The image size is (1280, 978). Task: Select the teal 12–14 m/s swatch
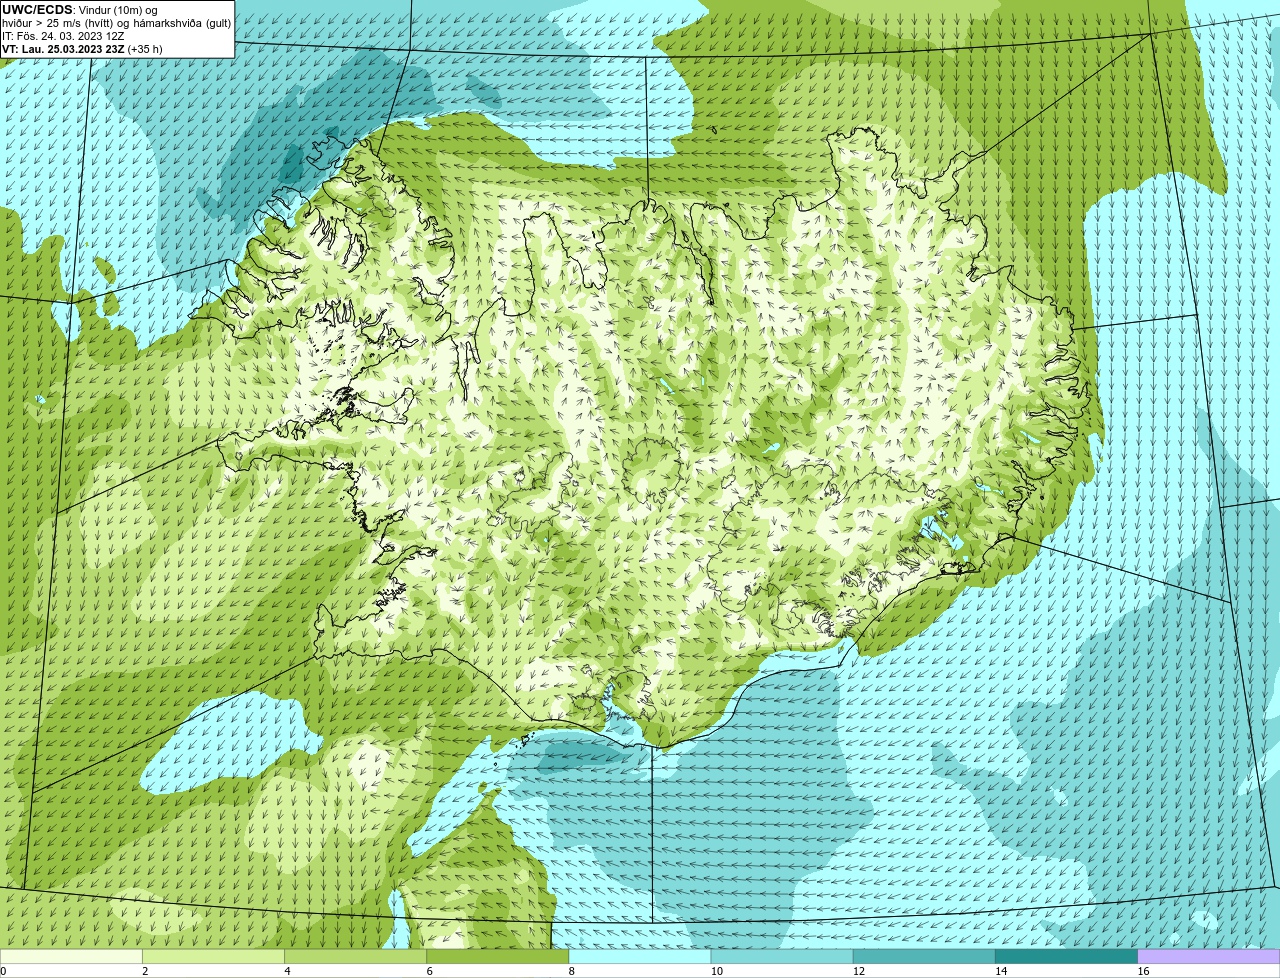pyautogui.click(x=924, y=957)
